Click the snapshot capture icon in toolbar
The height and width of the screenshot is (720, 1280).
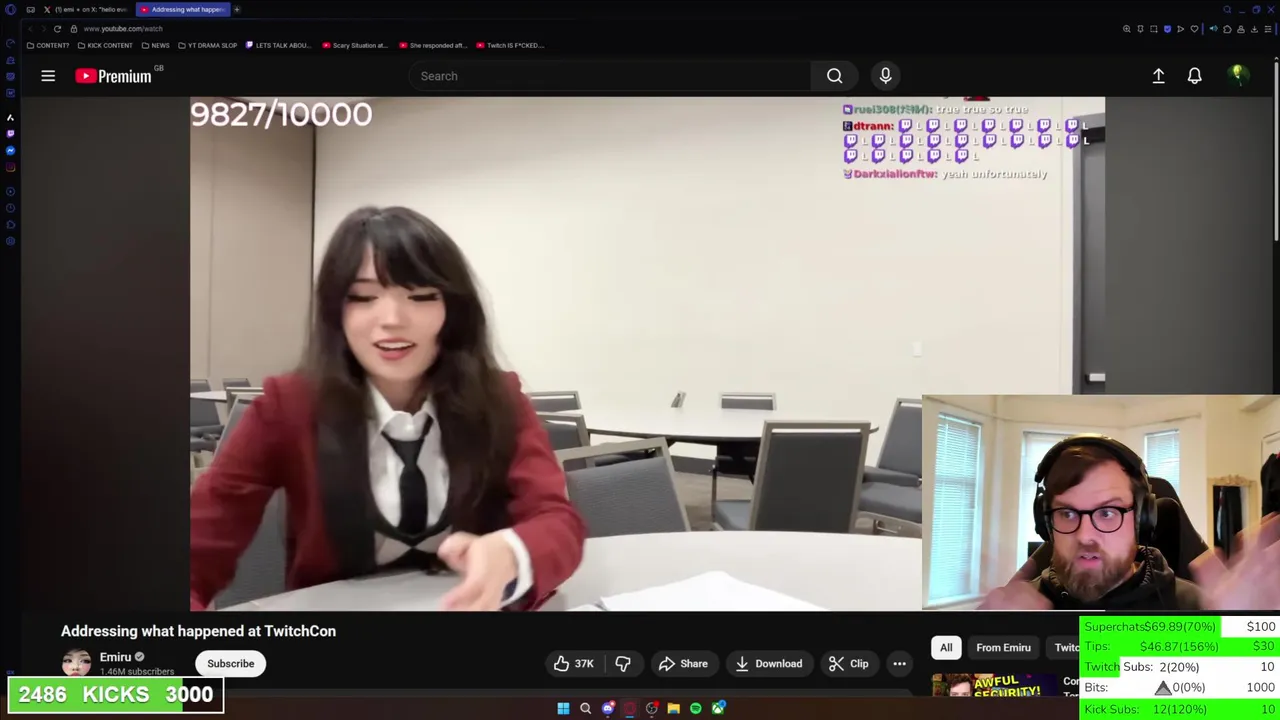coord(1154,29)
